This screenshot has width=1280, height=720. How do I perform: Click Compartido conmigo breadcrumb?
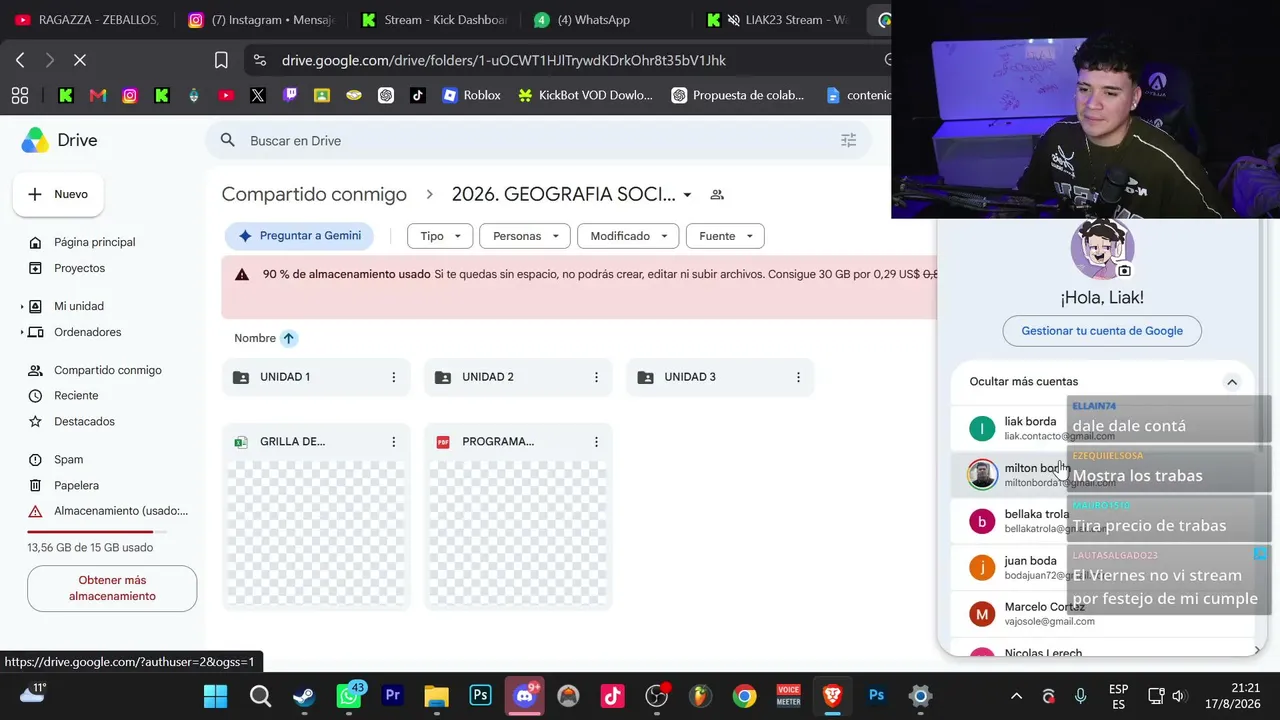(x=314, y=194)
